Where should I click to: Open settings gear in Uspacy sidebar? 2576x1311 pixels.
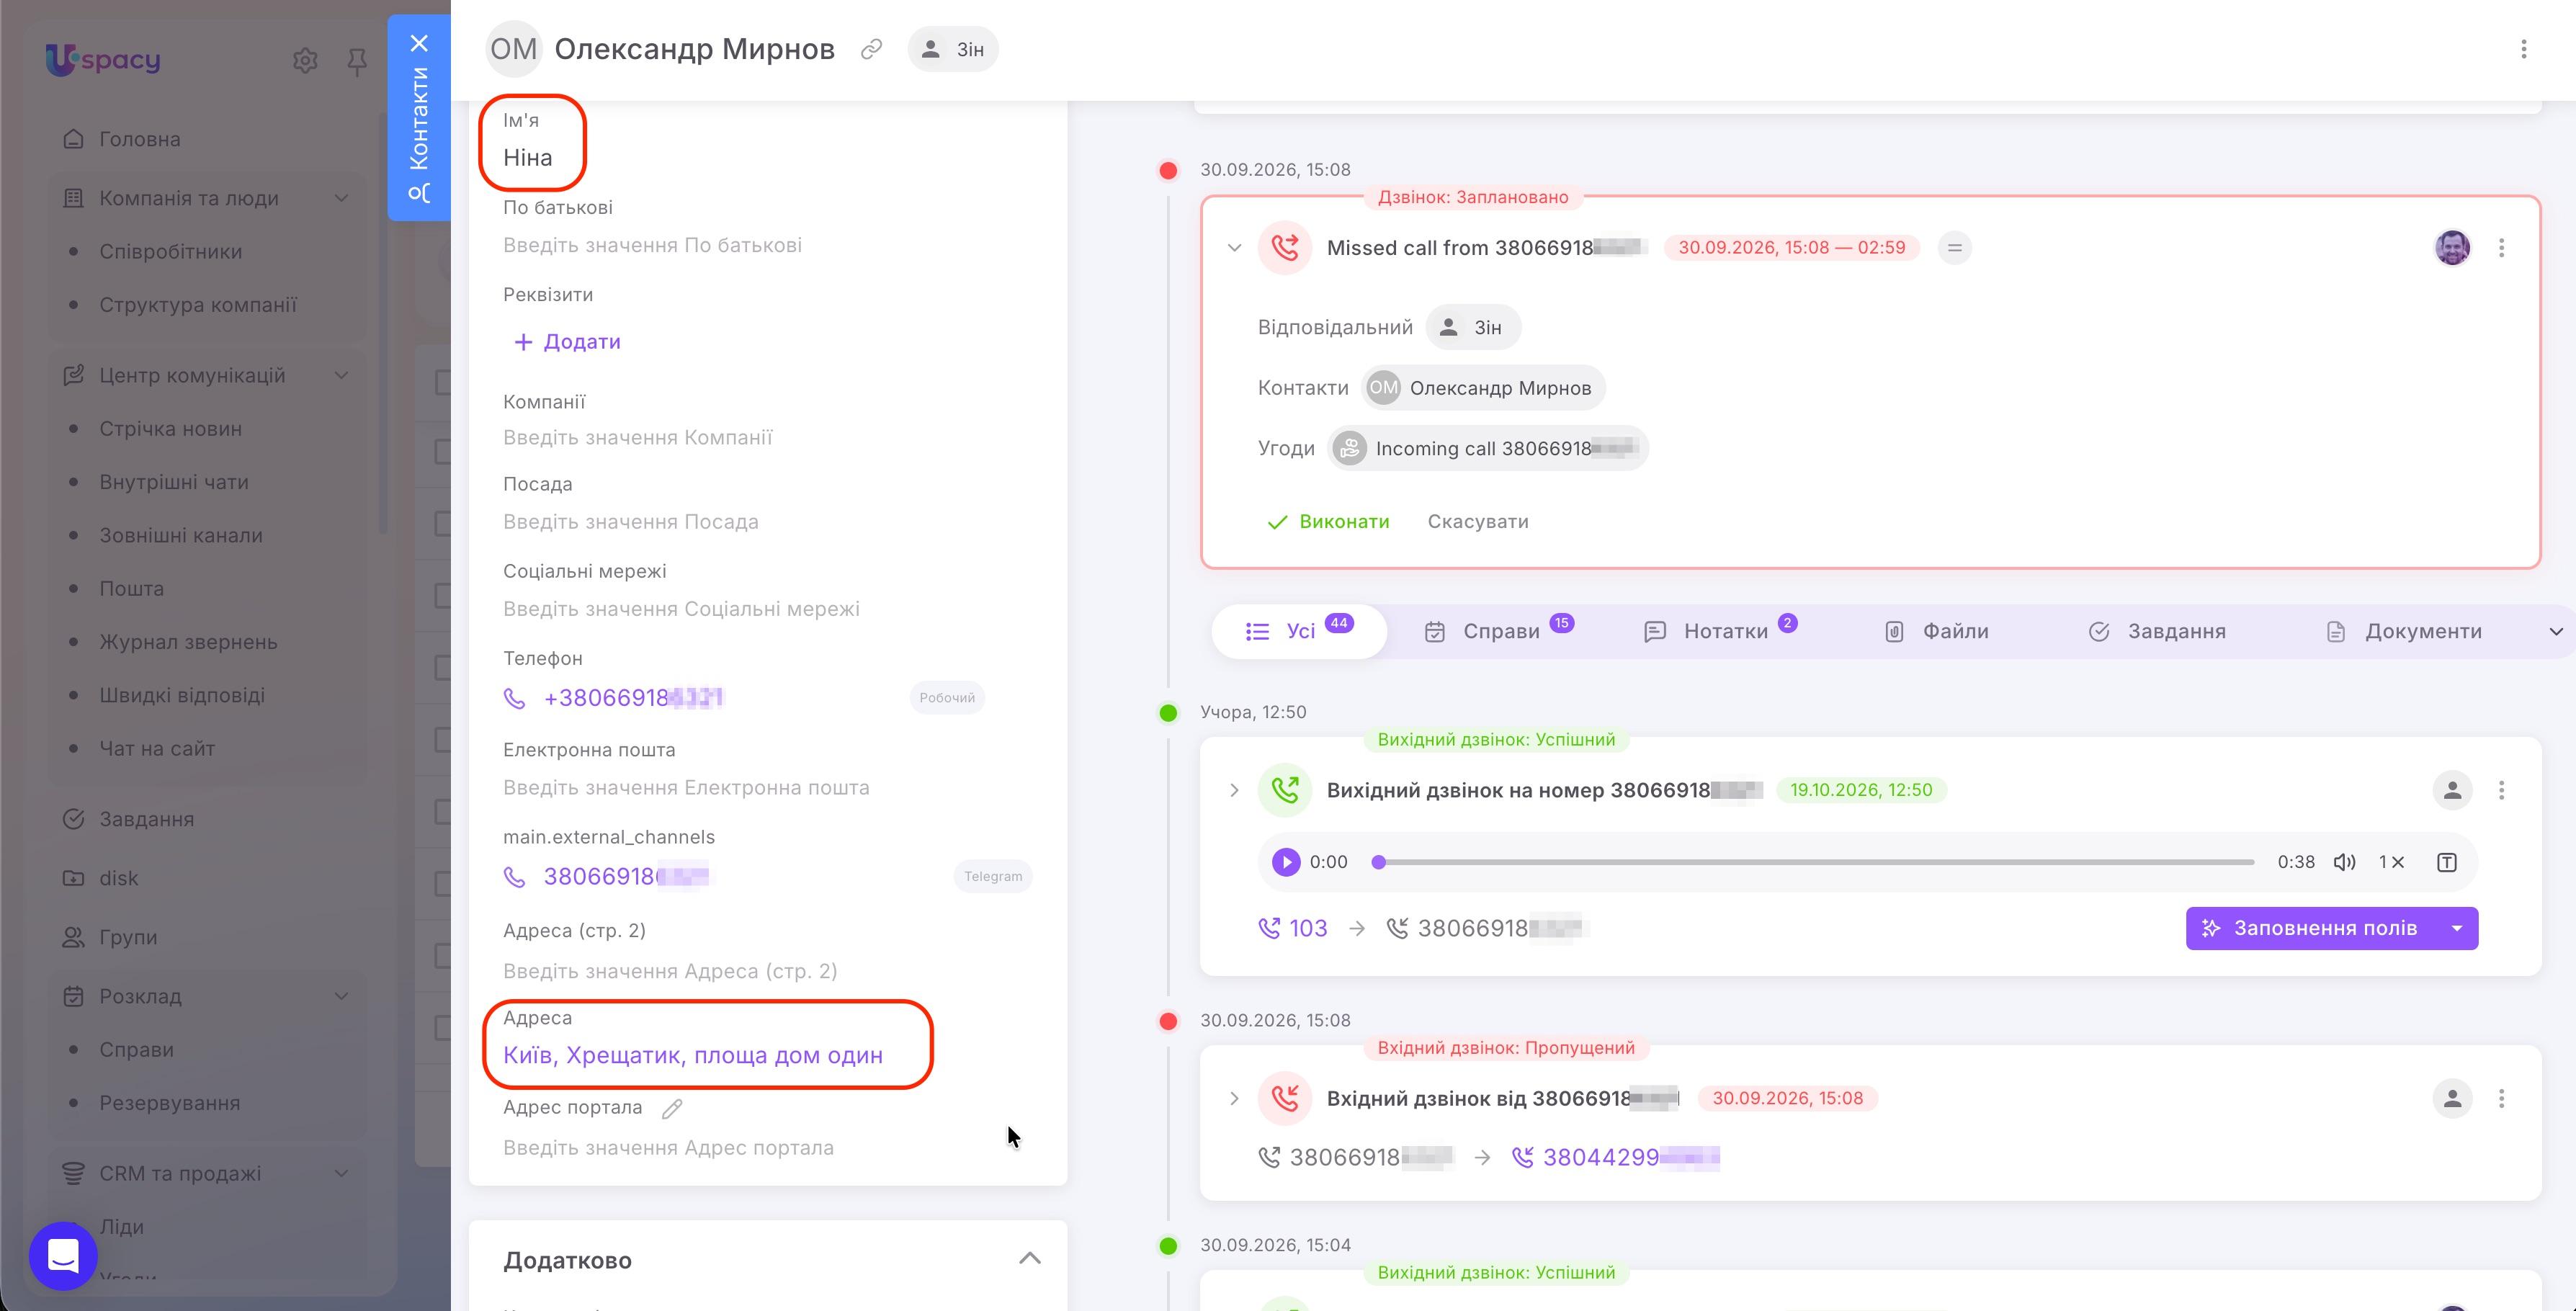[x=305, y=61]
